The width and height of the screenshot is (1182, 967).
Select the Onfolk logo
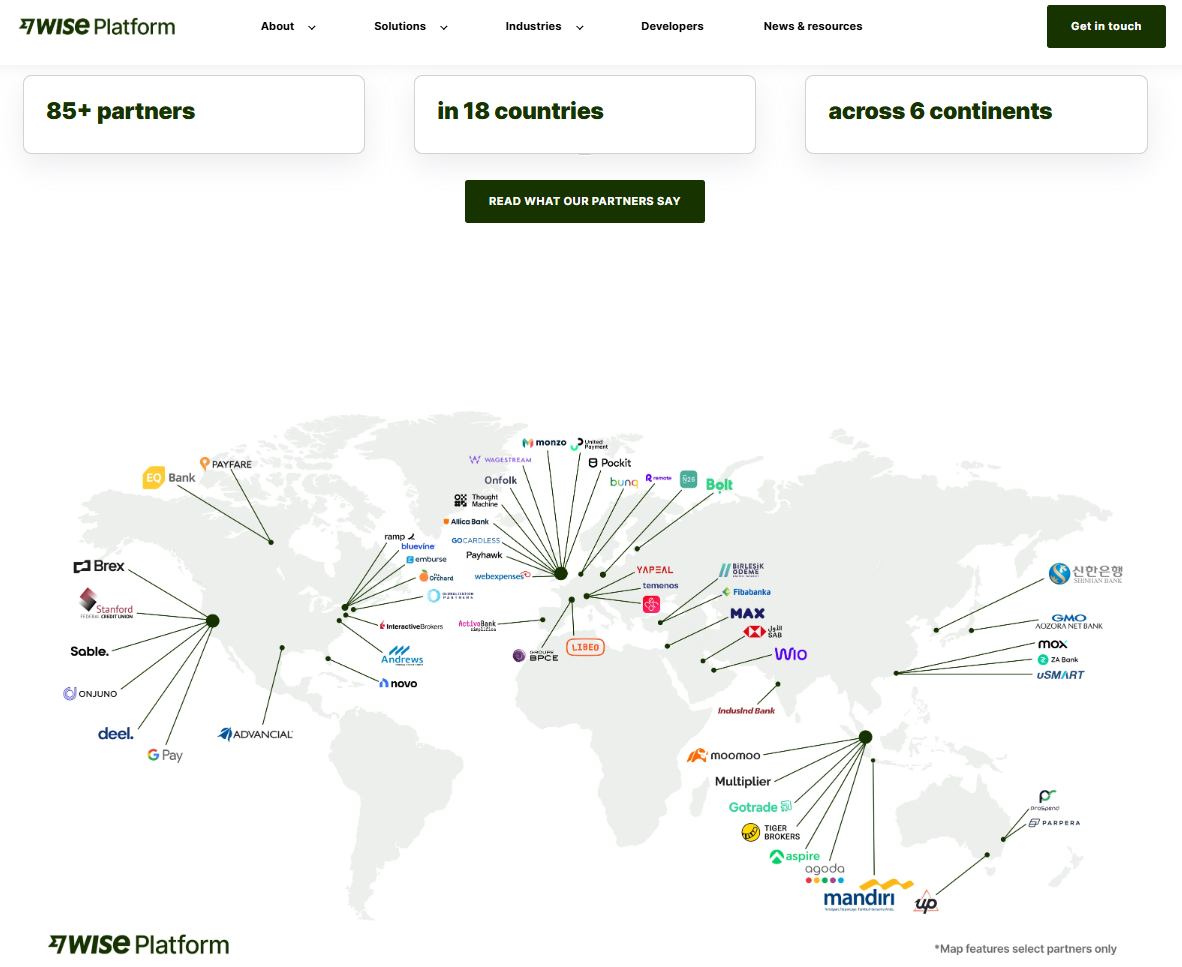click(501, 480)
